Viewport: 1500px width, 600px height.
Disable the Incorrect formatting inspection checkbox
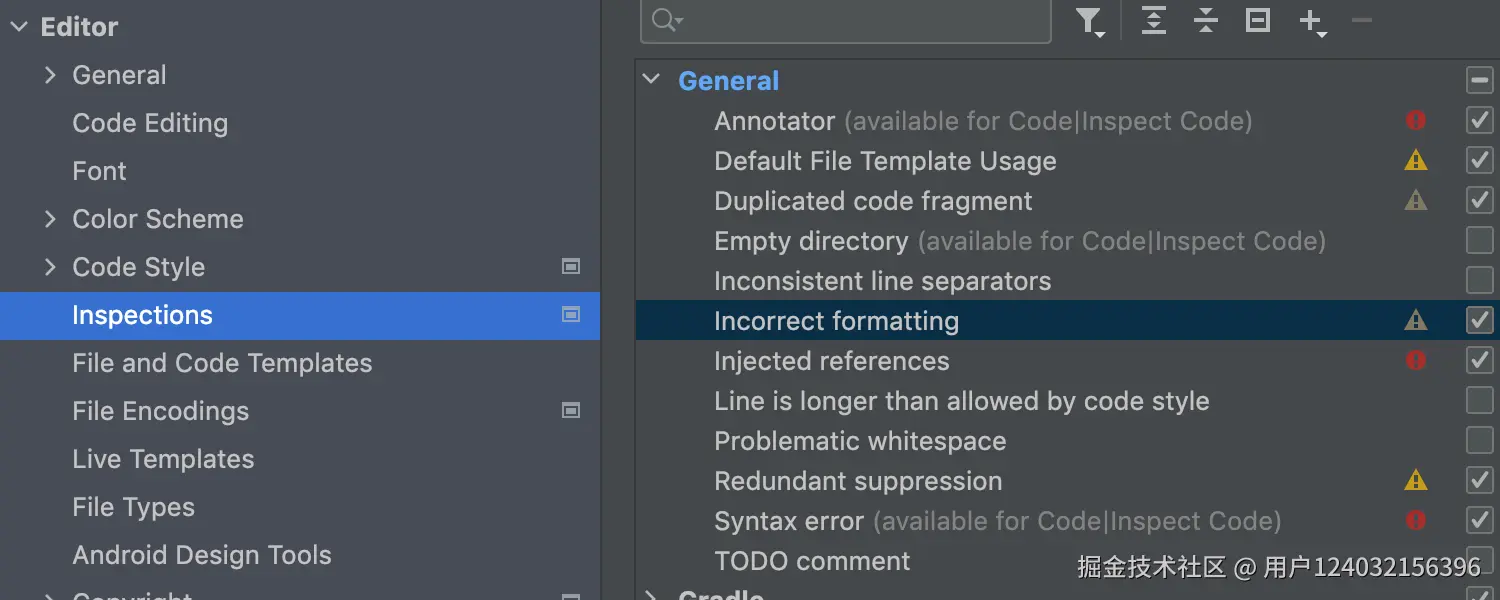click(1479, 321)
